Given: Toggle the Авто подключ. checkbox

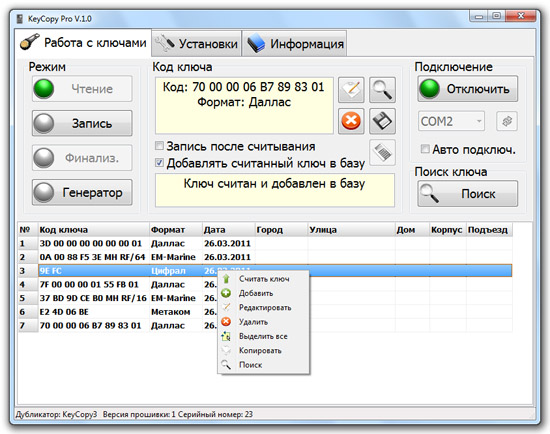Looking at the screenshot, I should (x=425, y=149).
